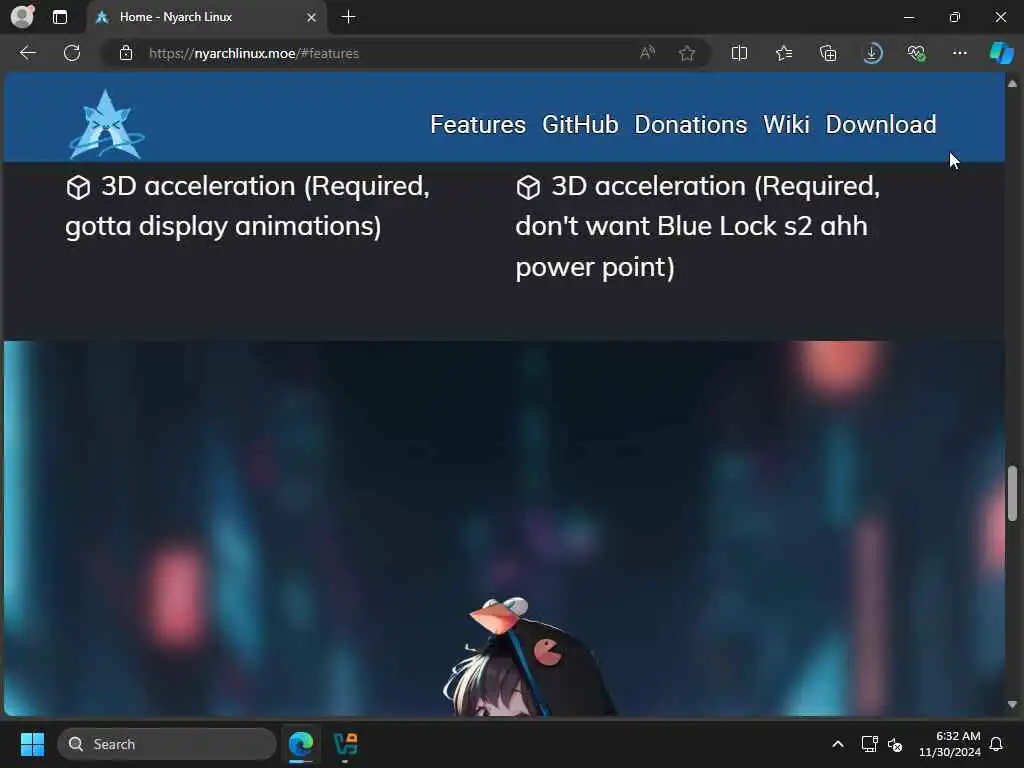This screenshot has height=768, width=1024.
Task: Click the 3D cube icon beside 'gotta display animations'
Action: (x=78, y=187)
